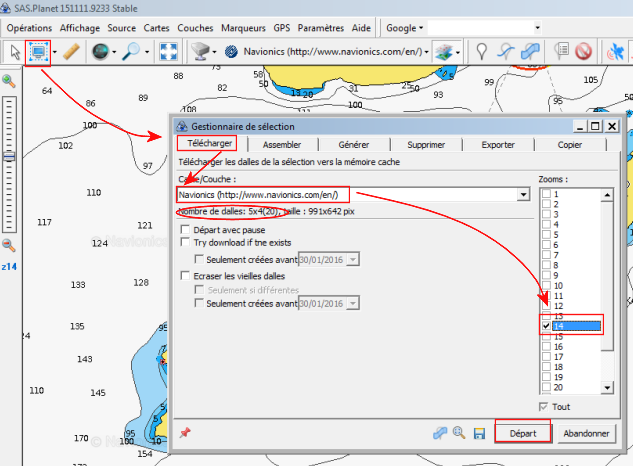Switch to the Exporter tab
The height and width of the screenshot is (466, 633).
click(x=498, y=145)
